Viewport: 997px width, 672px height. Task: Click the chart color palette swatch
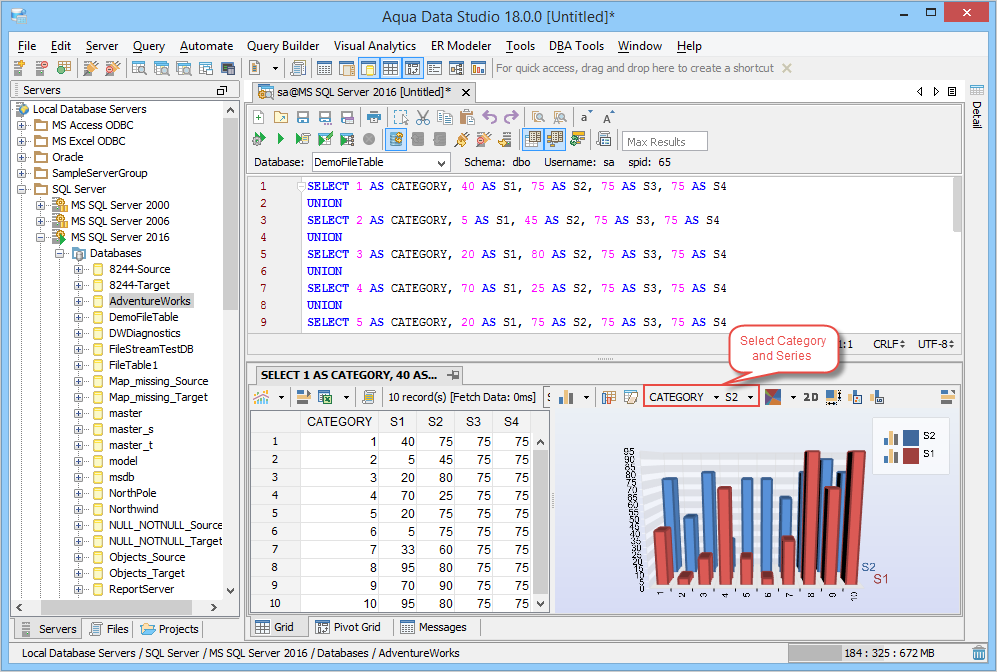click(x=773, y=397)
